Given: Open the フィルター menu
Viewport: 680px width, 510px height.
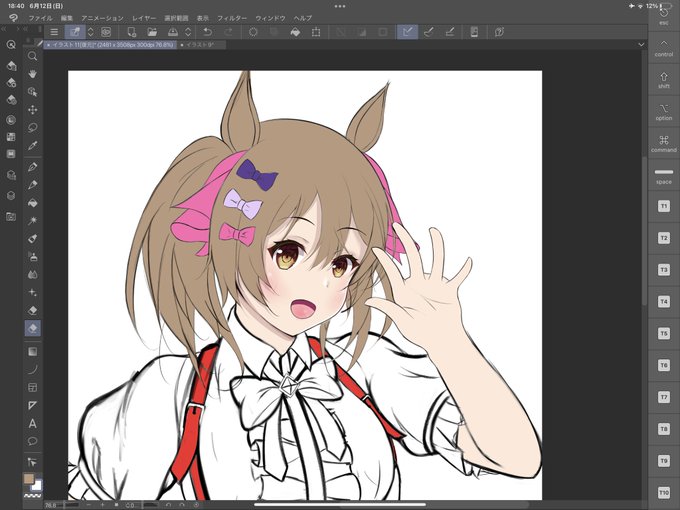Looking at the screenshot, I should tap(232, 18).
